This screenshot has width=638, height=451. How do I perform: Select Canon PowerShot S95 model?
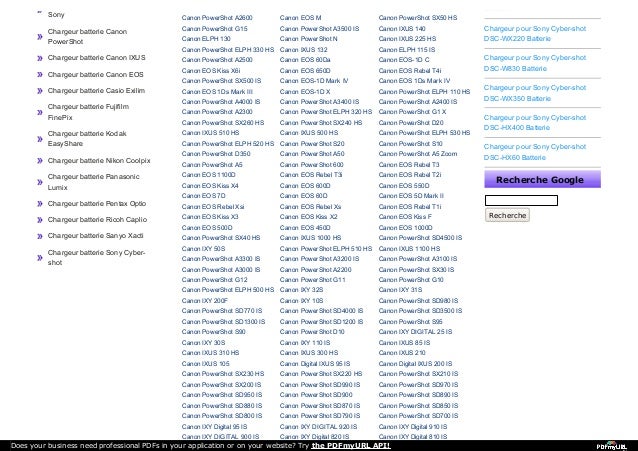click(411, 322)
